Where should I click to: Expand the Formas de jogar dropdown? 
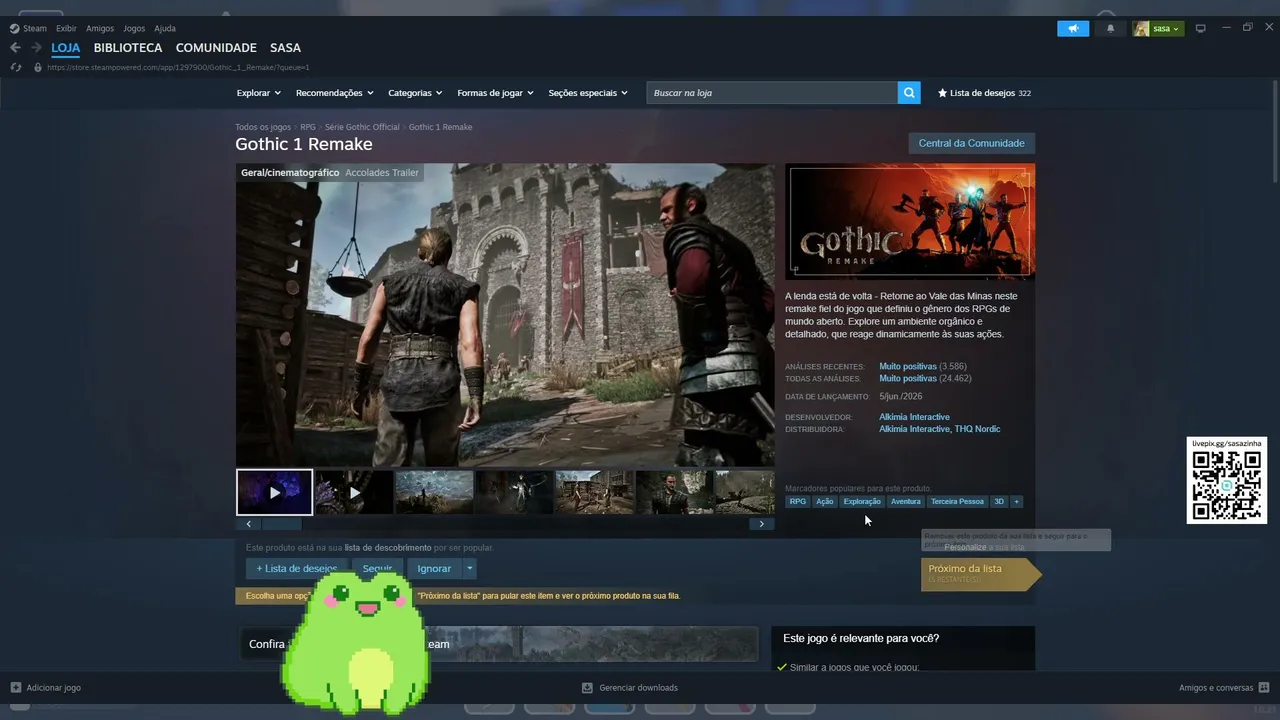click(x=495, y=93)
